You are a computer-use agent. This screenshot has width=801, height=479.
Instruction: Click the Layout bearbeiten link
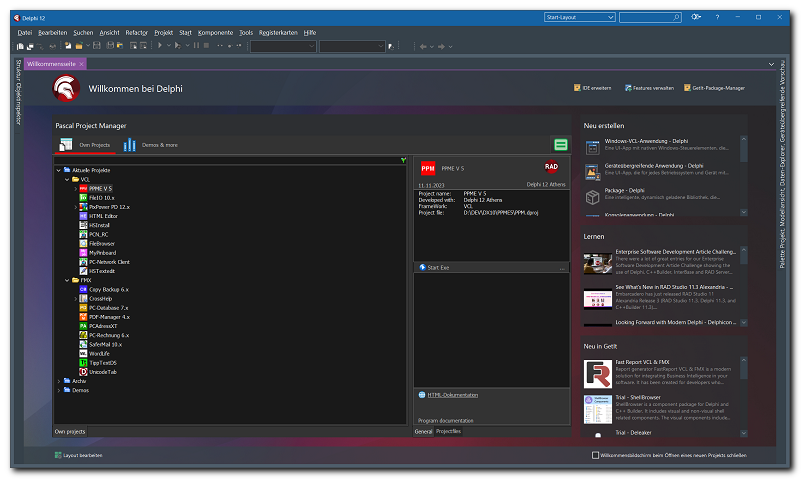pos(79,455)
